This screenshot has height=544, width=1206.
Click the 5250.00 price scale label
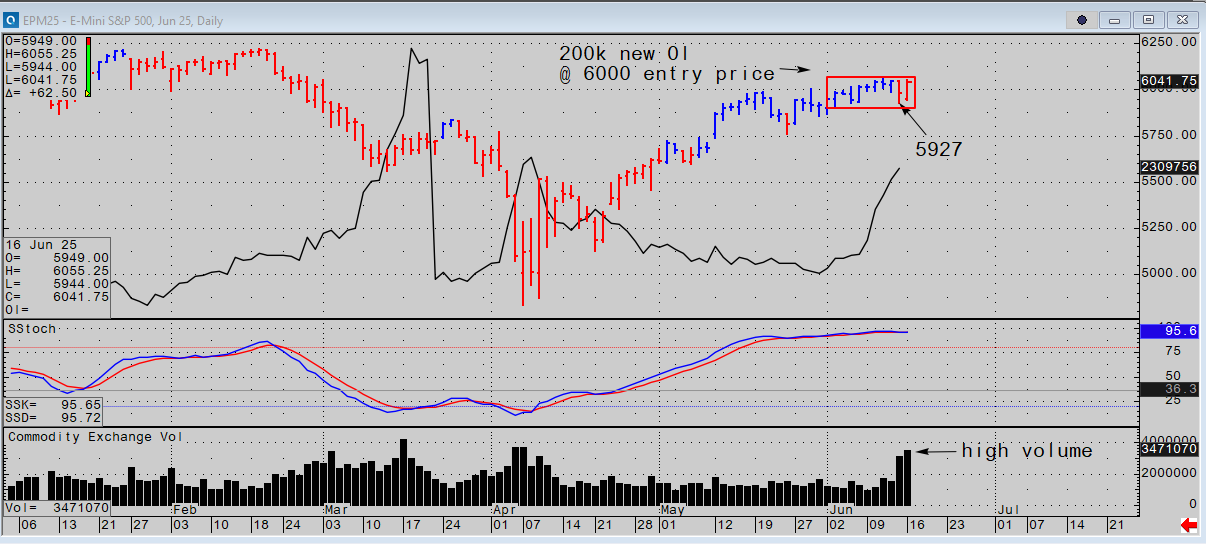tap(1170, 227)
